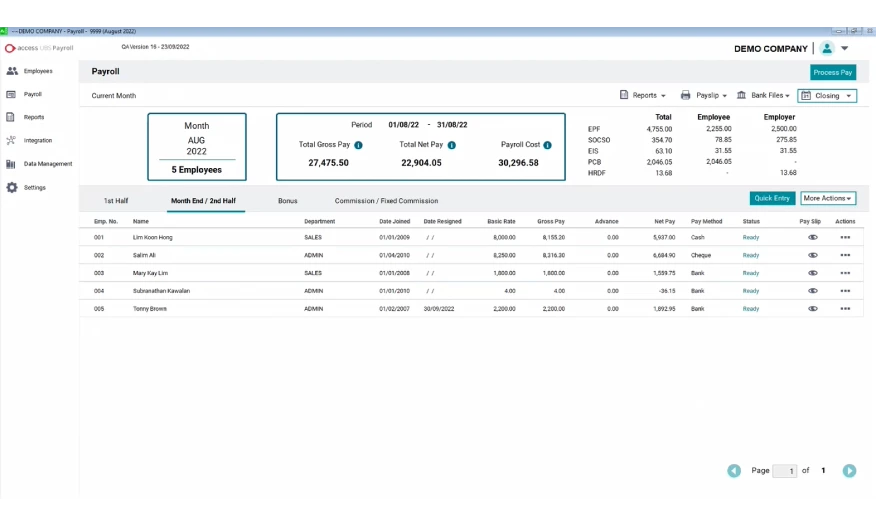Switch to the 1st Half tab
The image size is (876, 525).
(x=116, y=201)
